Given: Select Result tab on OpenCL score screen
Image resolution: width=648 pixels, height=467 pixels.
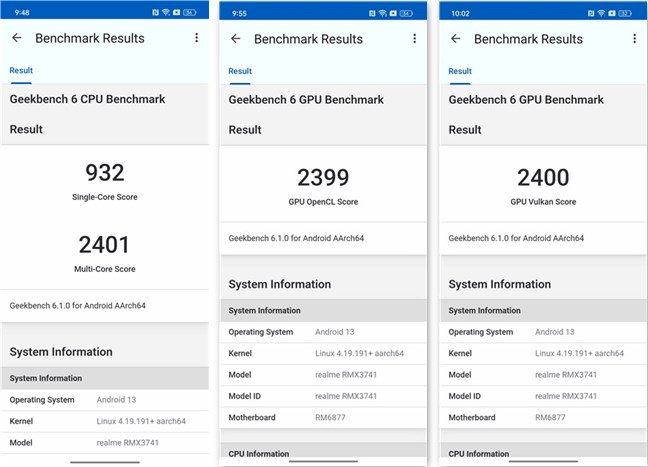Looking at the screenshot, I should [x=240, y=71].
